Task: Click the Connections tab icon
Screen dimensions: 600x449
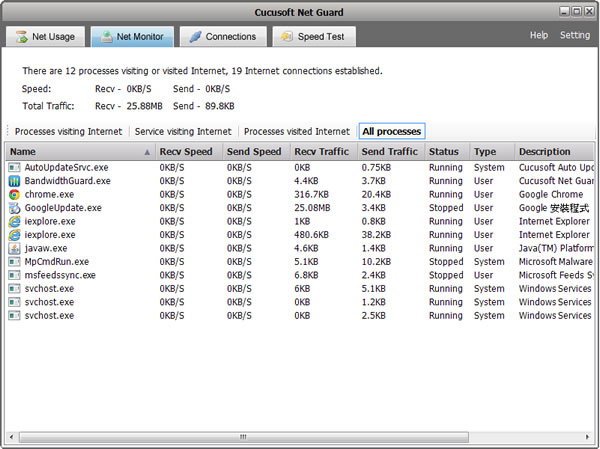Action: point(196,37)
